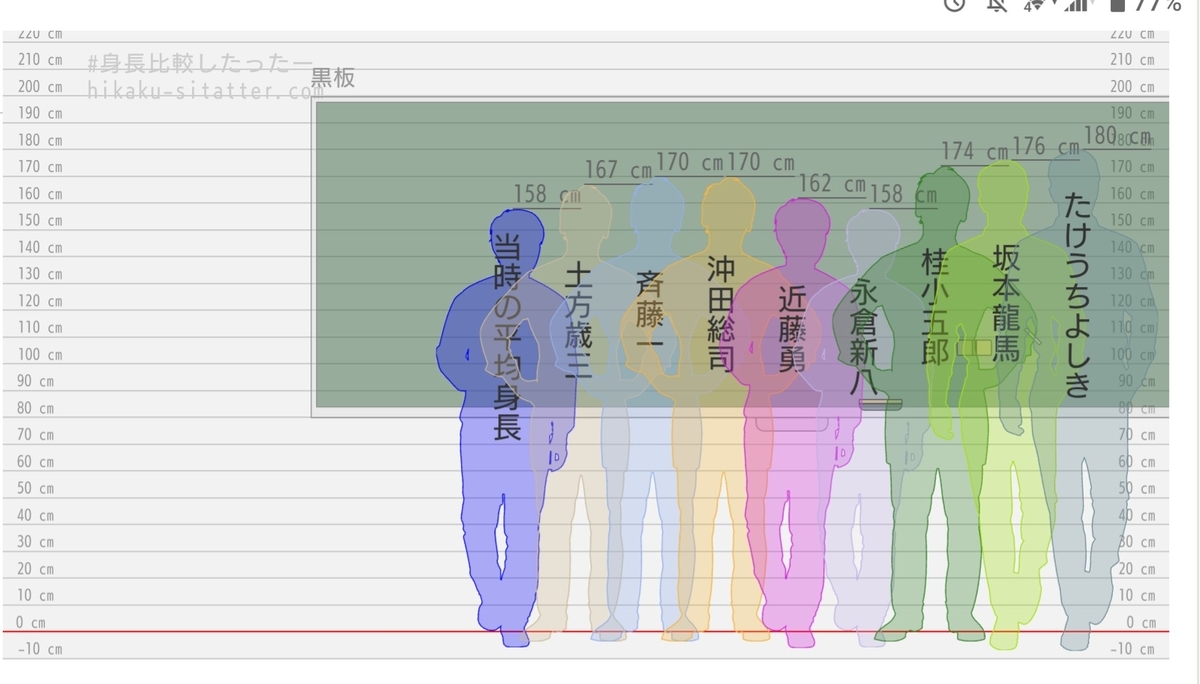Select -10 cm on the left axis
The height and width of the screenshot is (684, 1200).
pos(40,650)
